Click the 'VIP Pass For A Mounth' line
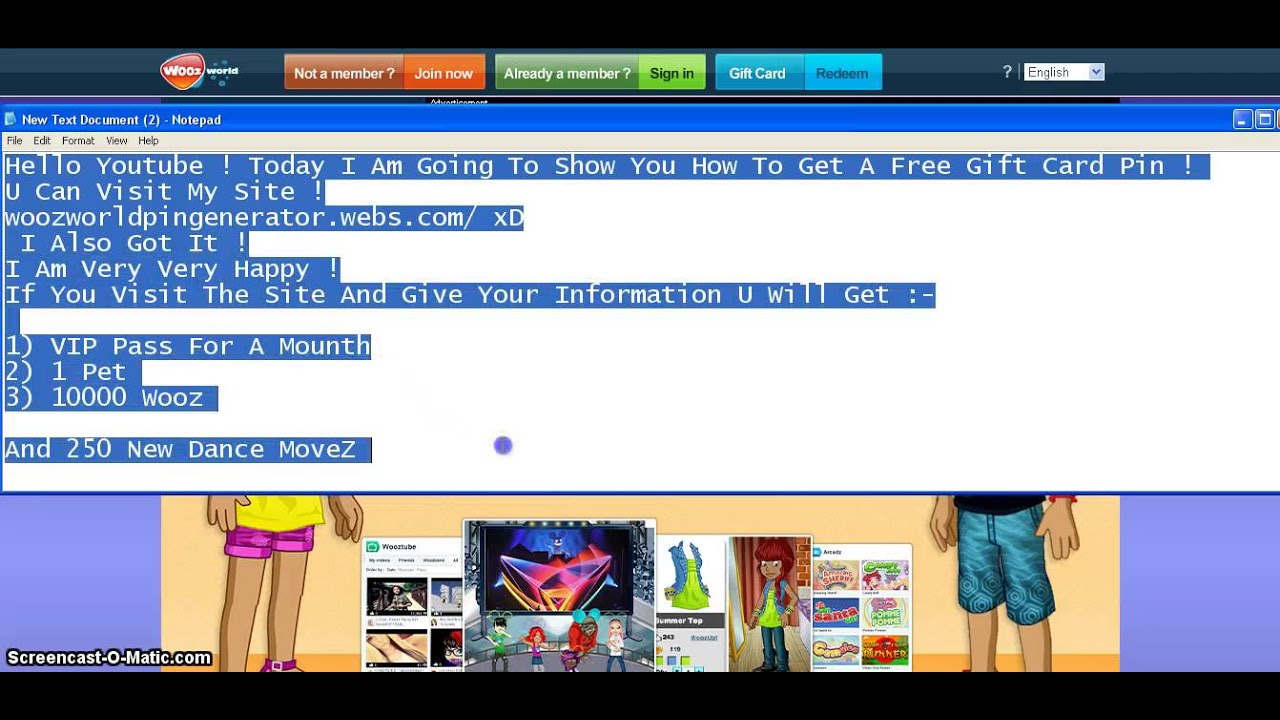This screenshot has width=1280, height=720. [188, 347]
